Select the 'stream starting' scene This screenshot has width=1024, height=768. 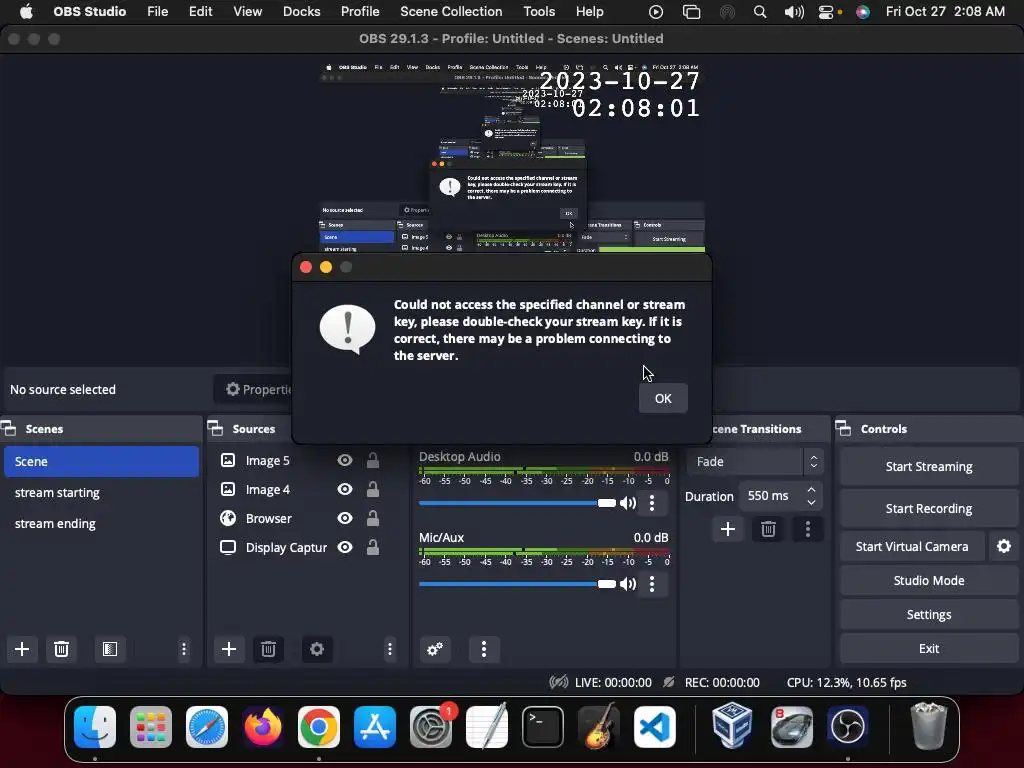101,492
